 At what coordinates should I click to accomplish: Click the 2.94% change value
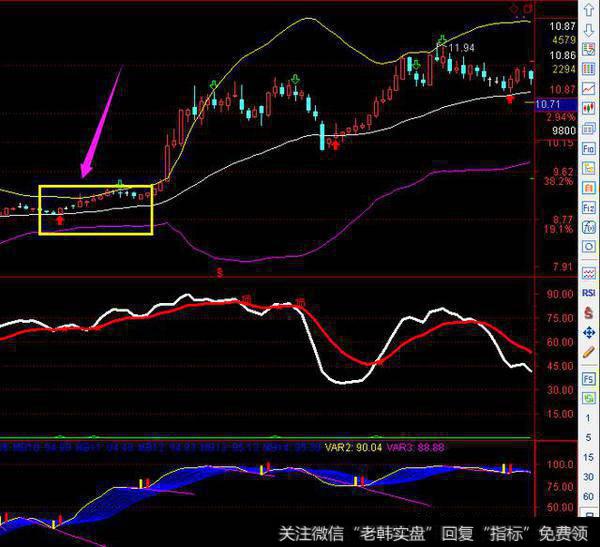pos(561,117)
